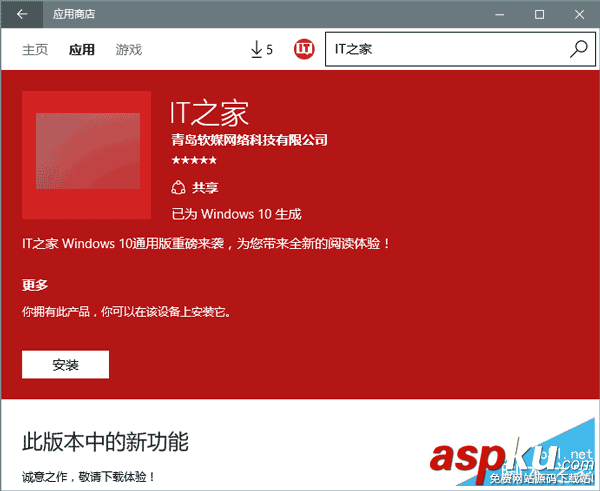Maximize the 应用商店 window
Screen dimensions: 600x491
coord(540,15)
